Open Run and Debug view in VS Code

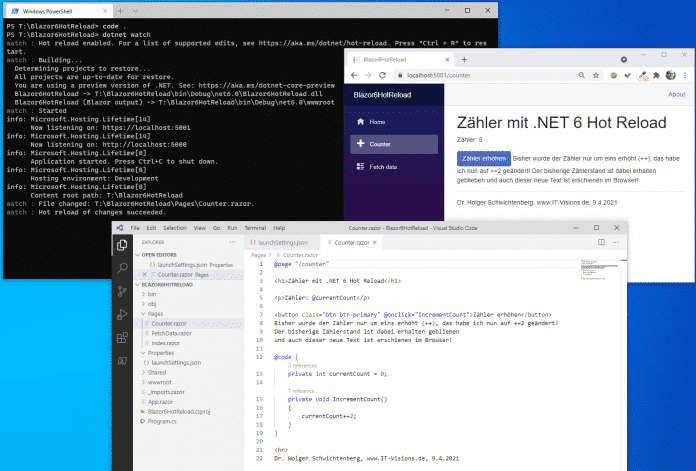pos(122,314)
